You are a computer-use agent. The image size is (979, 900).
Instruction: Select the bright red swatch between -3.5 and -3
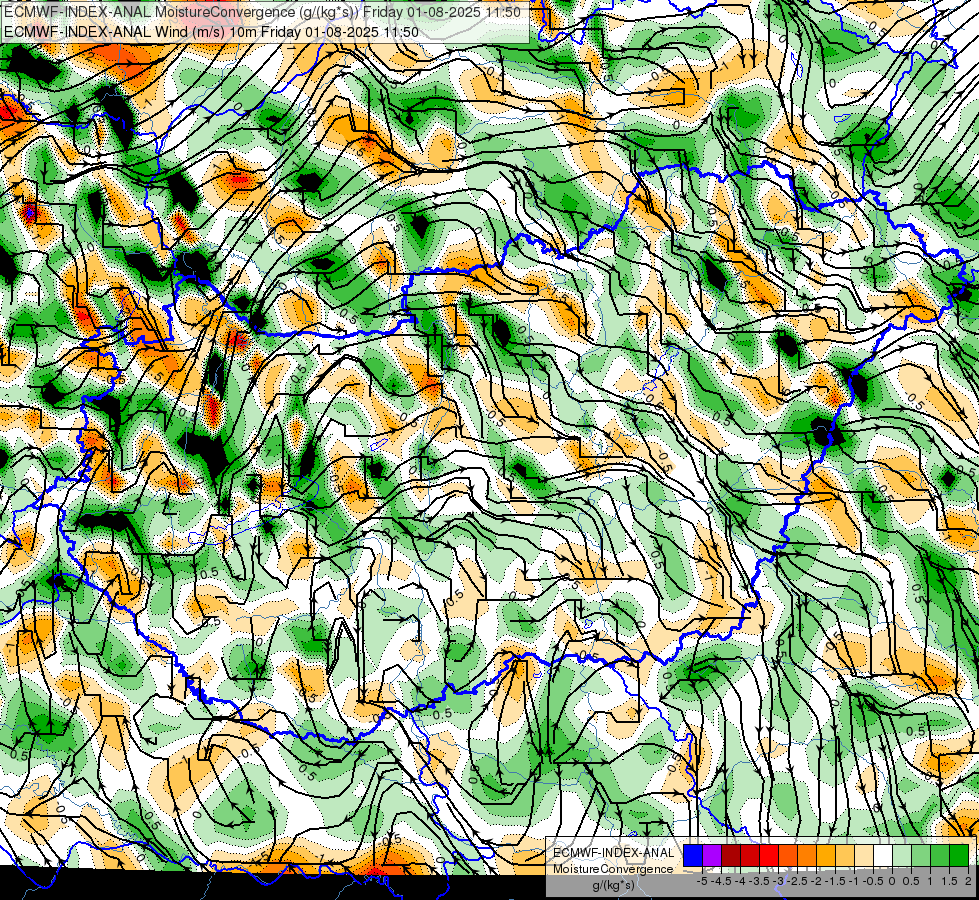pyautogui.click(x=769, y=855)
